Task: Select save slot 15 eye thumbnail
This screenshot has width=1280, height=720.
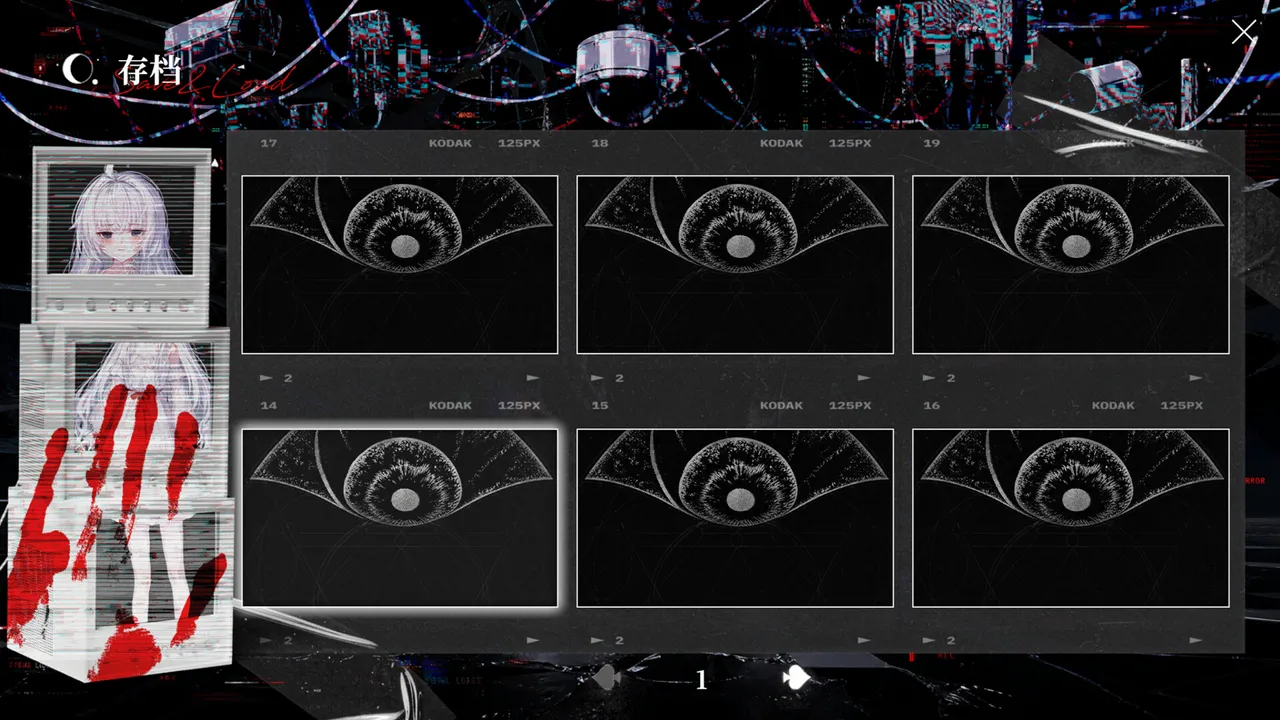Action: pos(735,518)
